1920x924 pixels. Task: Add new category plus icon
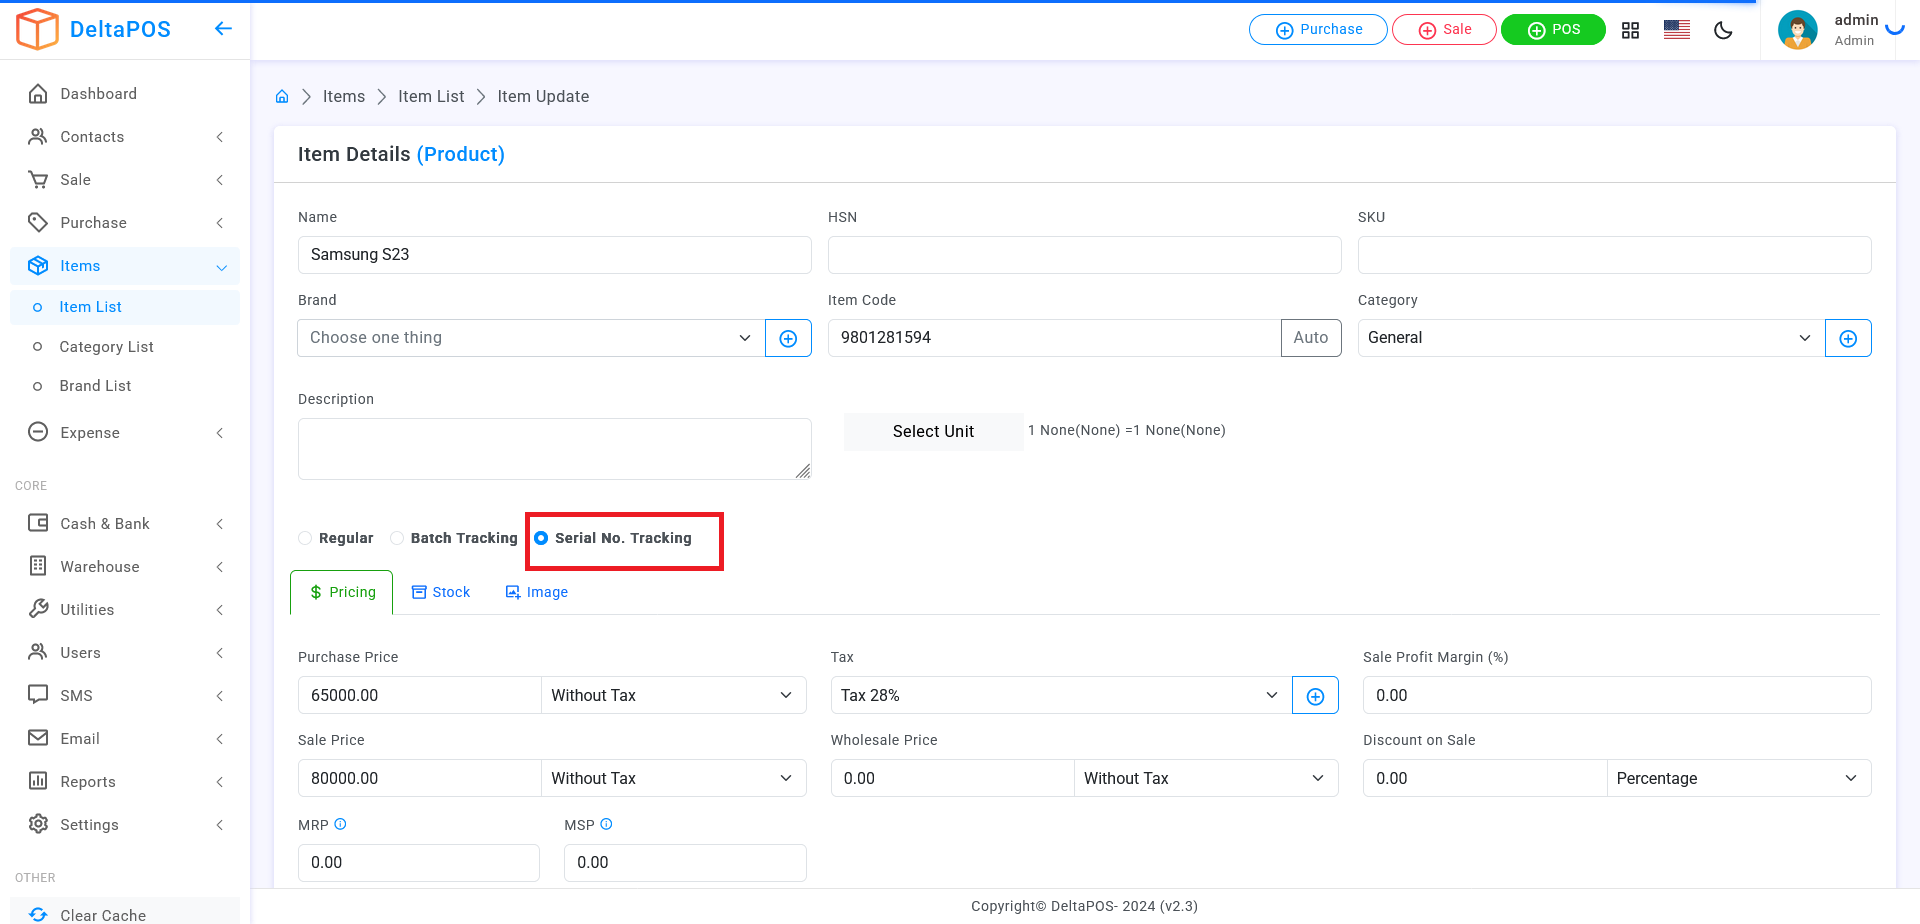1848,338
